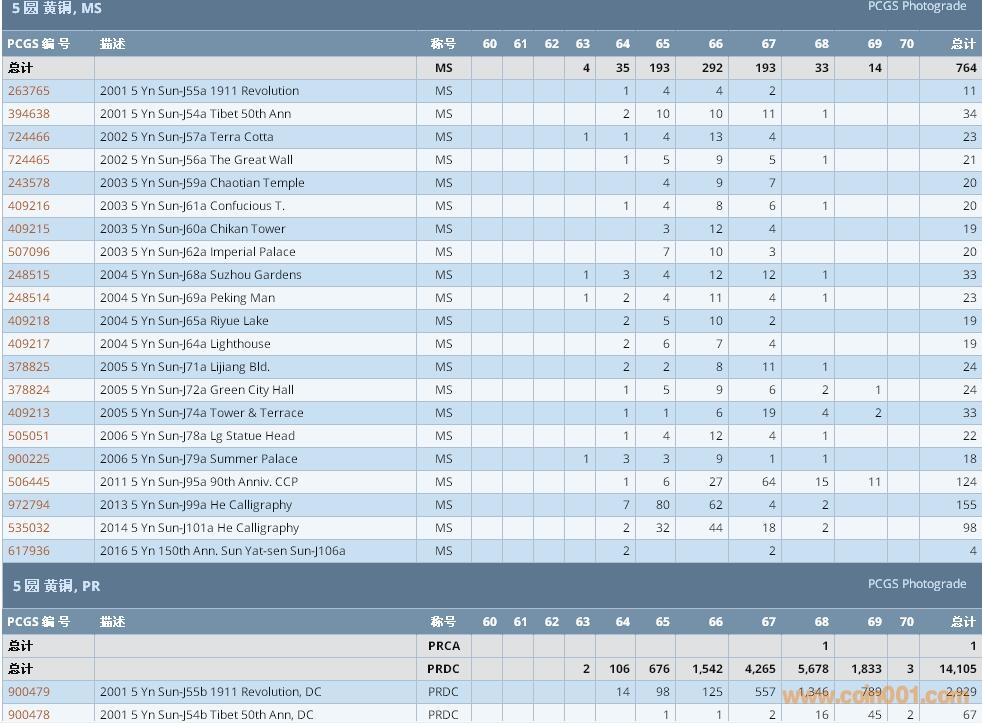The height and width of the screenshot is (723, 982).
Task: Open coin number 724466 Terra Cotta
Action: [x=28, y=137]
